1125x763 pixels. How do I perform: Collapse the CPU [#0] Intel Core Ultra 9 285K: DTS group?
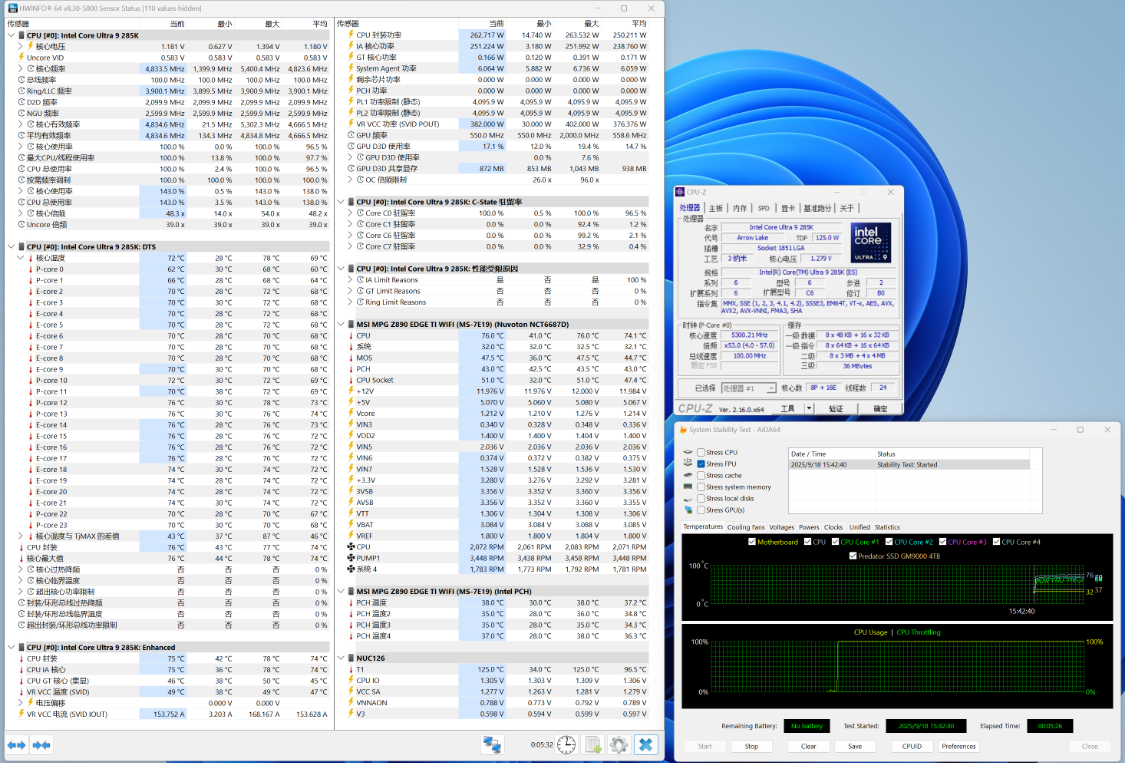(x=12, y=247)
